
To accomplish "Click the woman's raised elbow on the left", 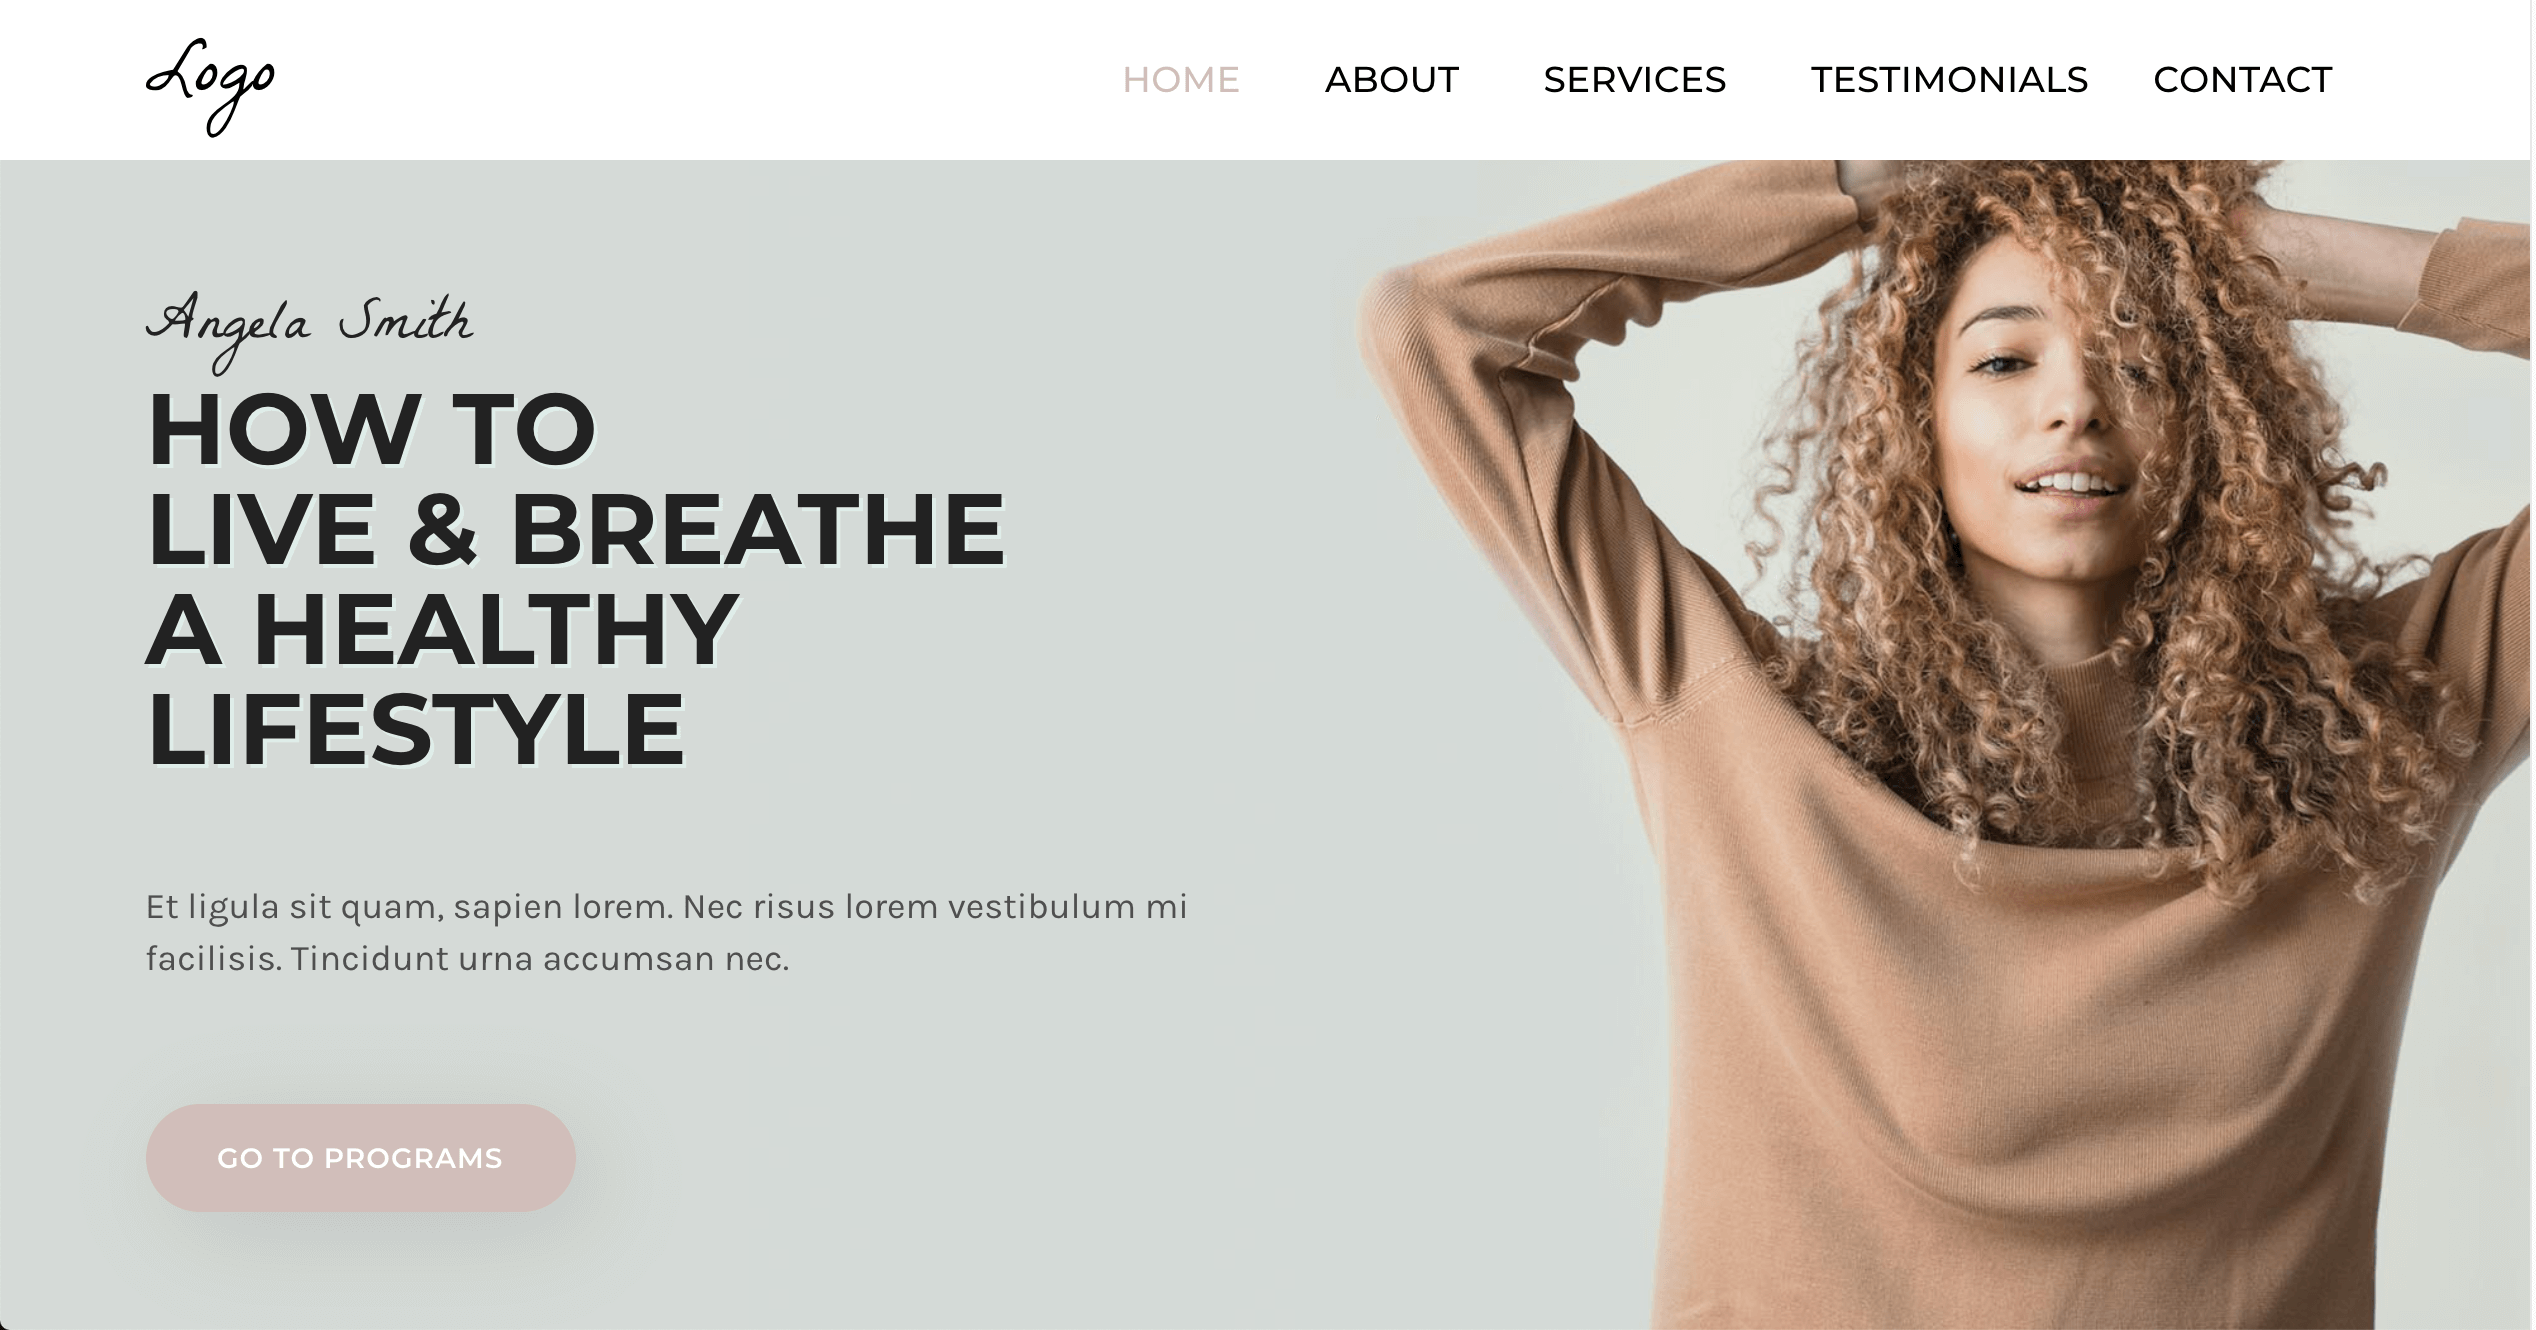I will coord(1400,320).
